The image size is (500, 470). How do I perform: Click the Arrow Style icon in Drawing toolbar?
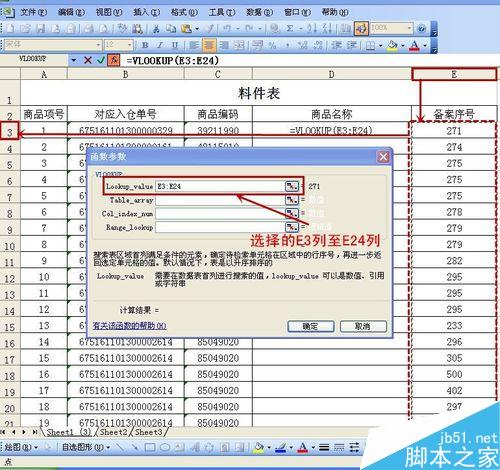[x=354, y=447]
